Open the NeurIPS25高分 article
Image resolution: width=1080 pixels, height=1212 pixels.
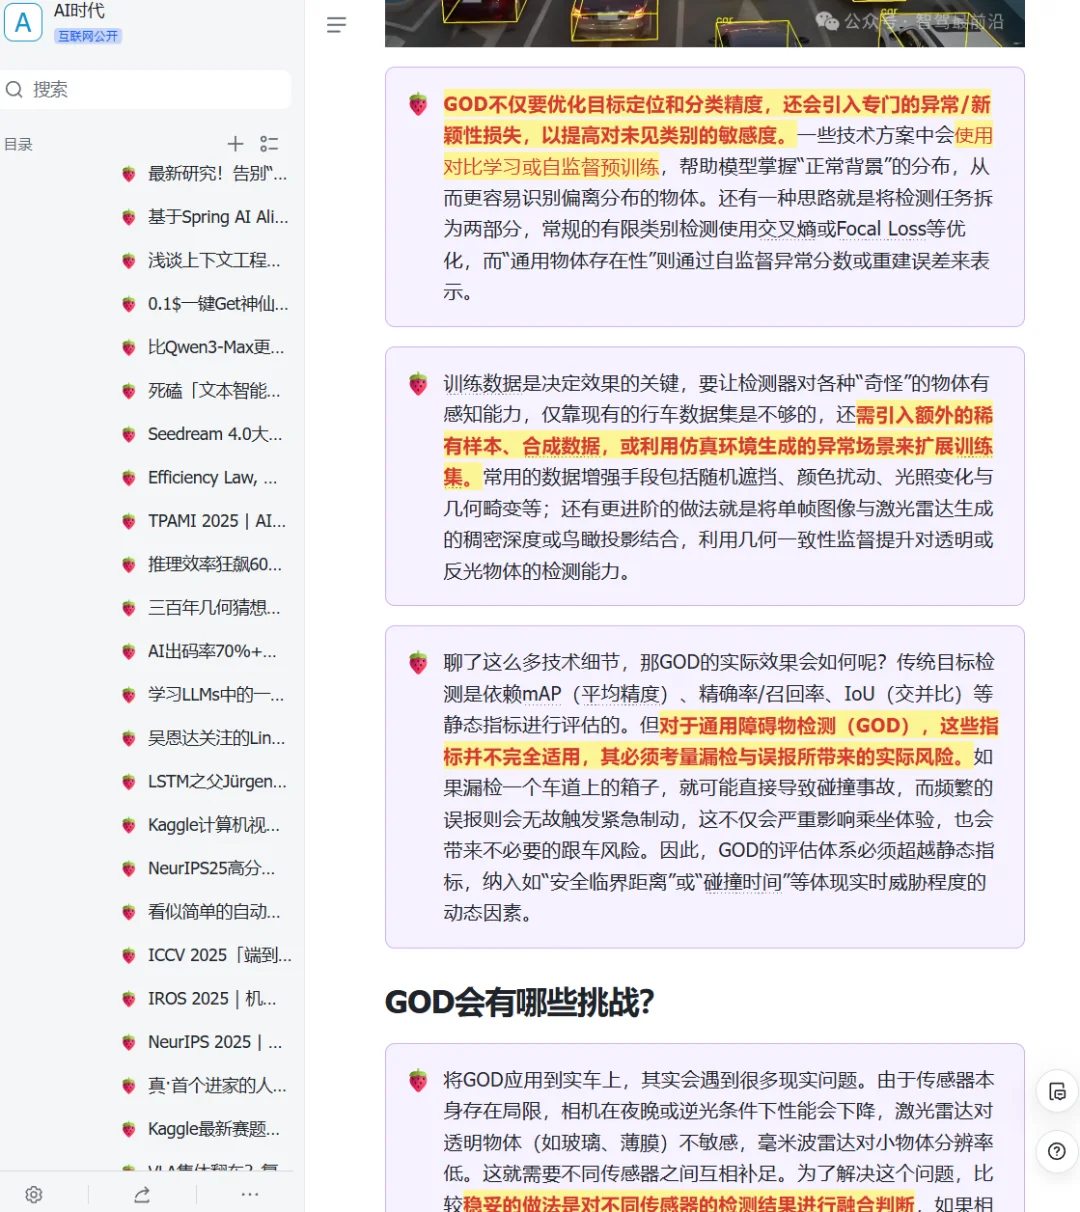[x=210, y=868]
